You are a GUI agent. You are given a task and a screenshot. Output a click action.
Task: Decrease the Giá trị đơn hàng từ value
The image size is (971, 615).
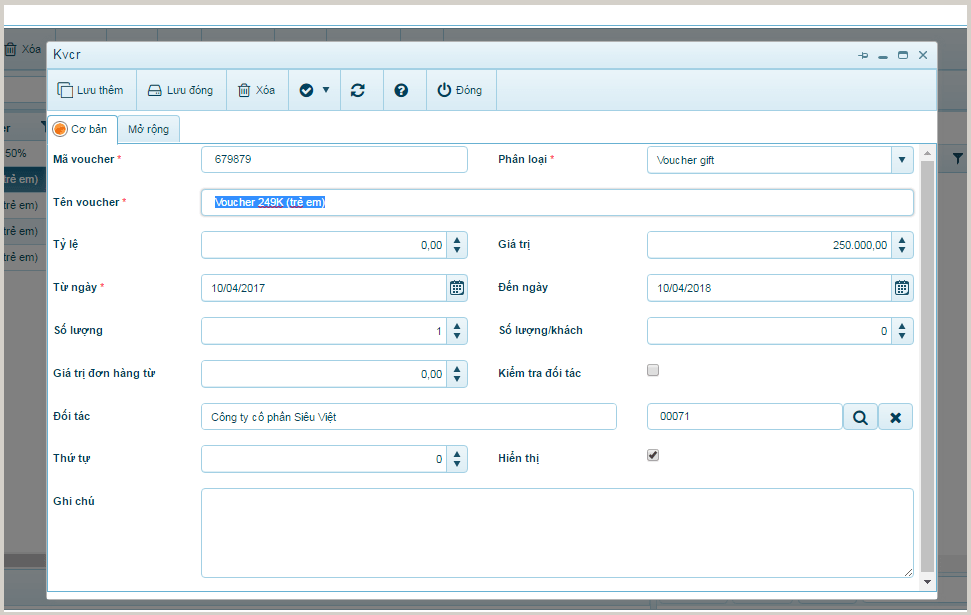457,379
